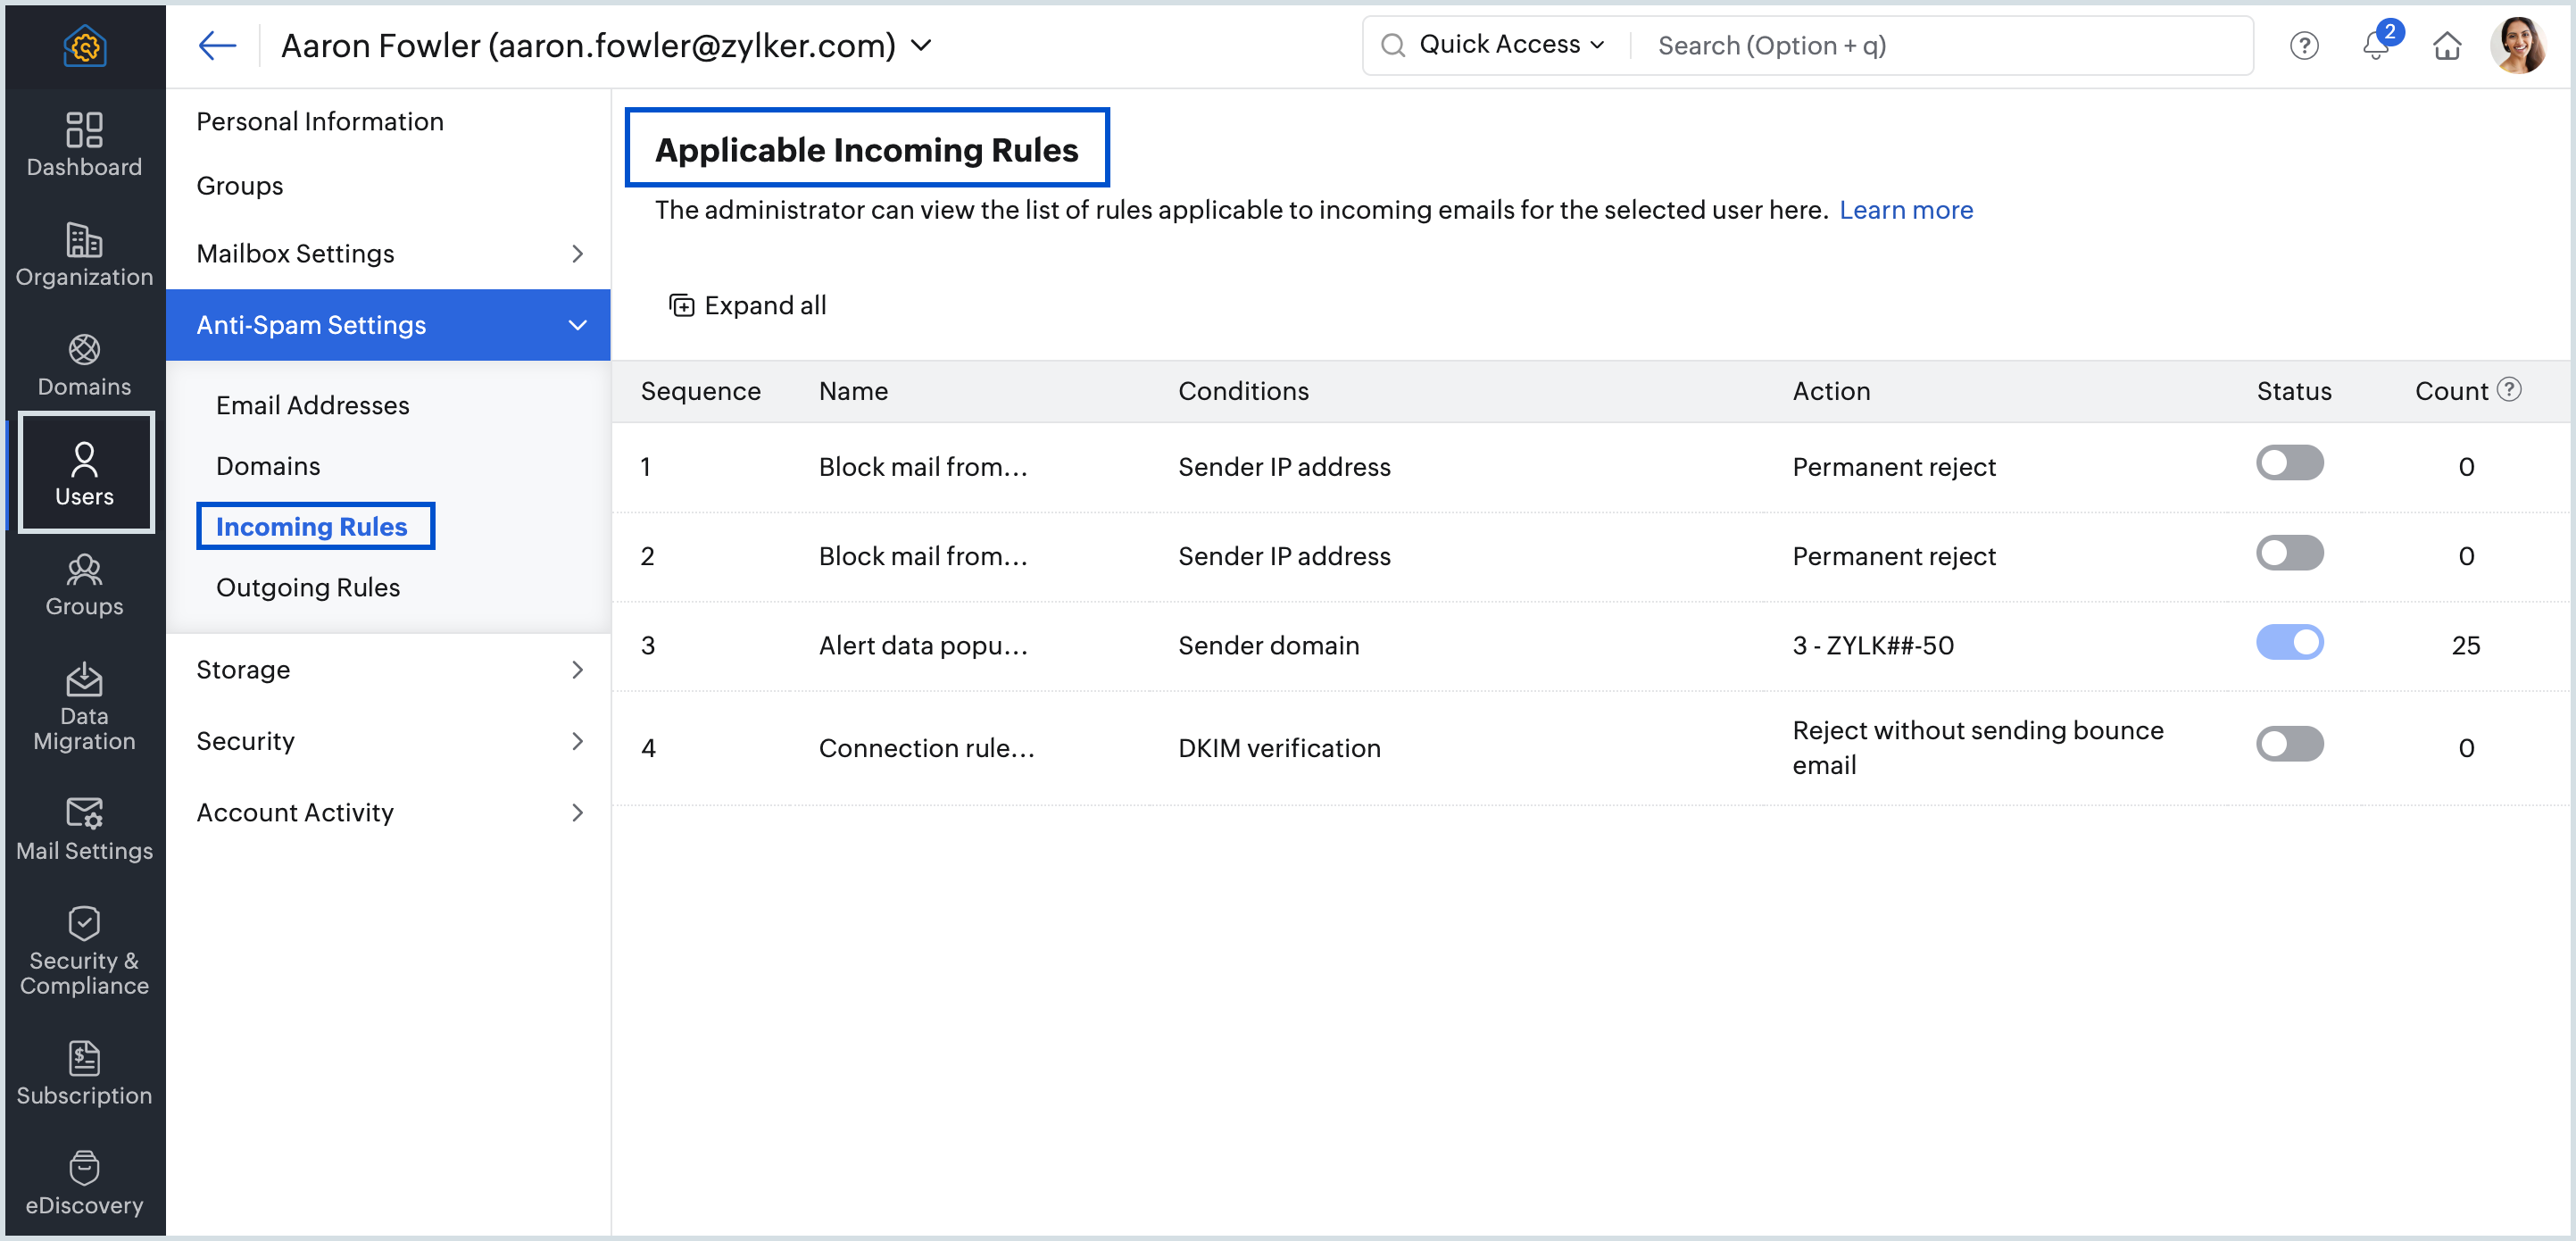Open Security & Compliance section
The image size is (2576, 1241).
tap(84, 951)
